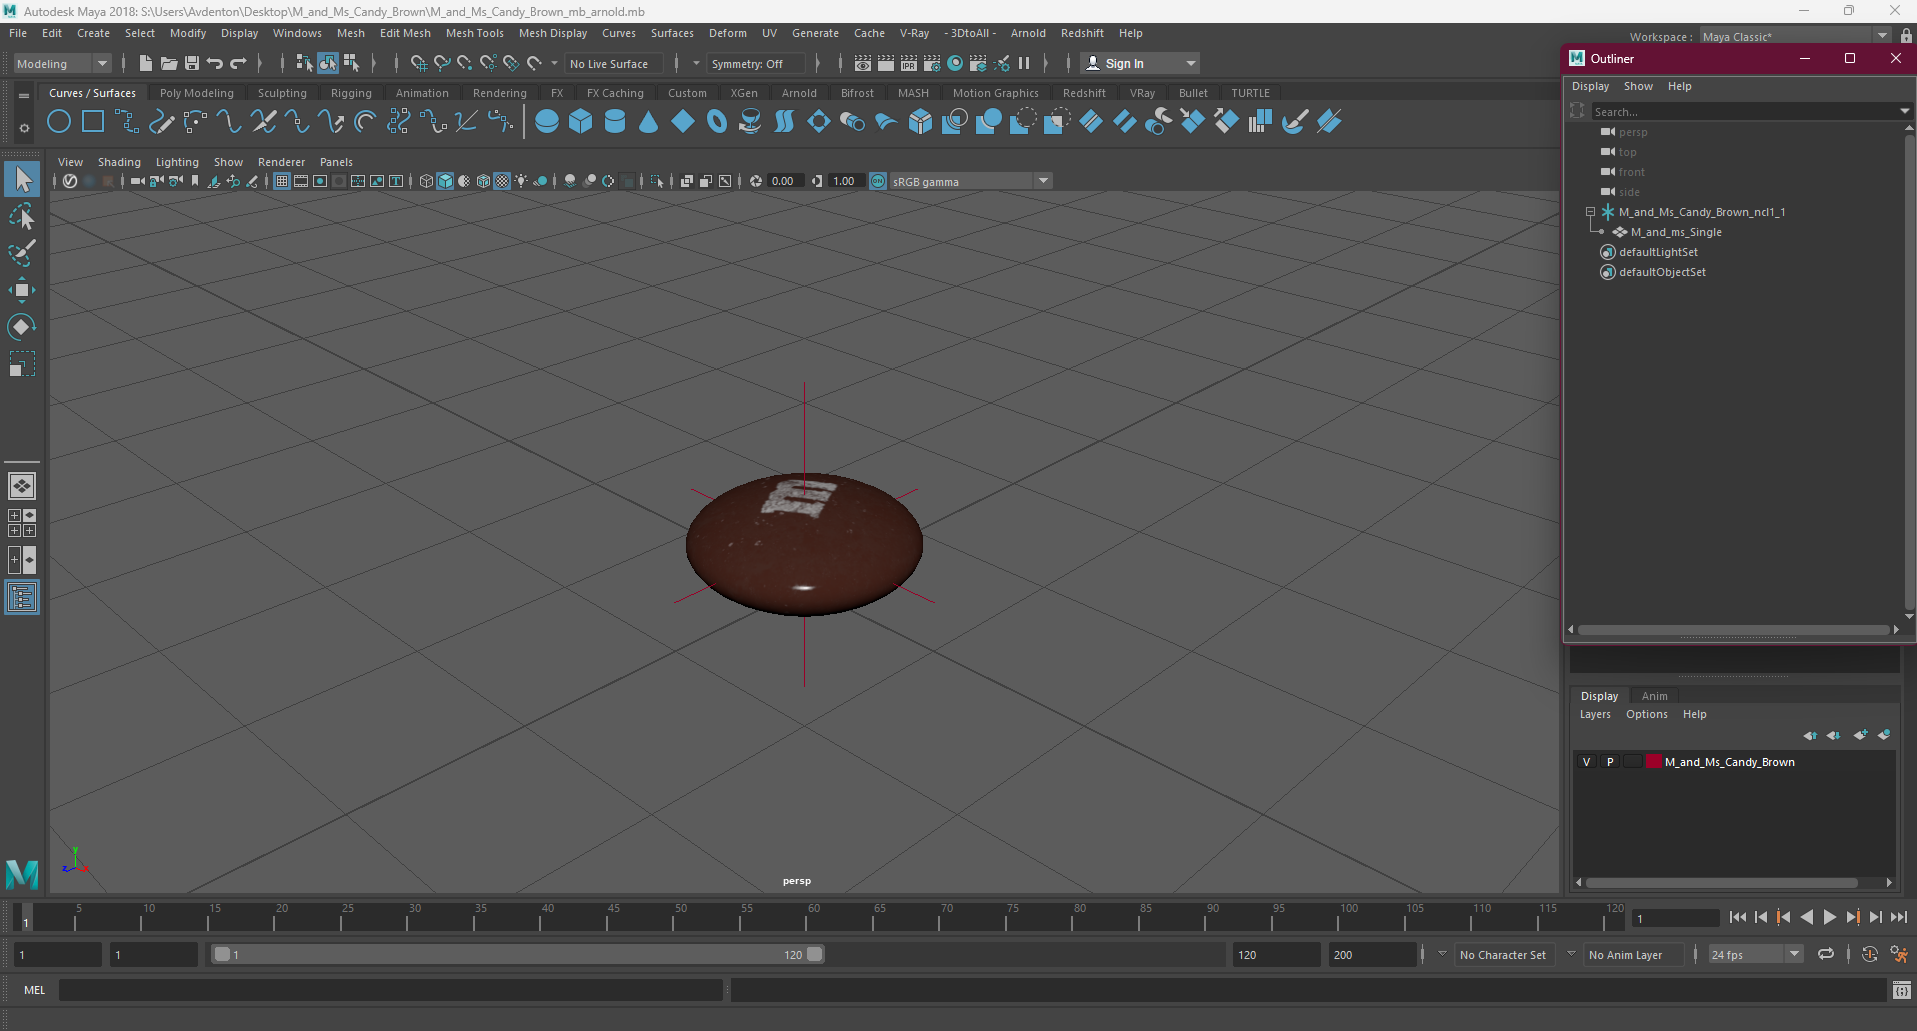The width and height of the screenshot is (1917, 1031).
Task: Switch to the Poly Modeling shelf tab
Action: (x=197, y=93)
